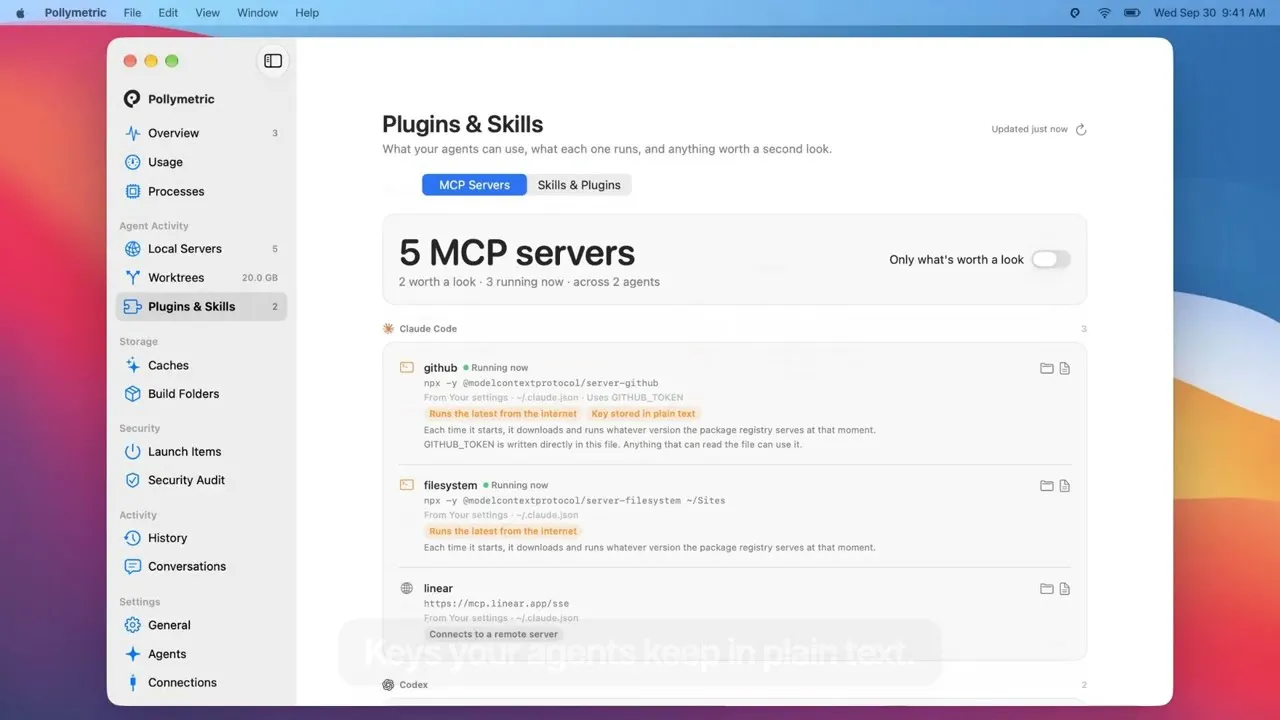The image size is (1280, 720).
Task: Click the document icon on the github row
Action: point(1065,368)
